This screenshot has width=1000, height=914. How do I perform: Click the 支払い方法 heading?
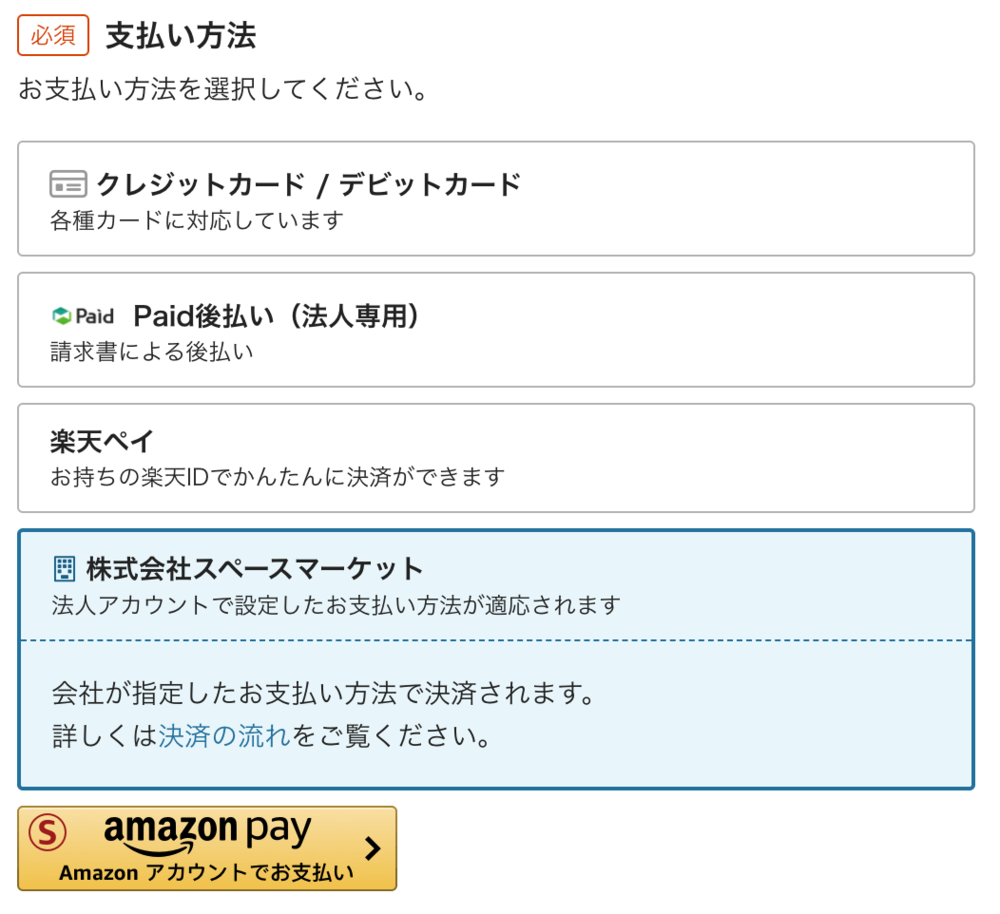coord(181,36)
